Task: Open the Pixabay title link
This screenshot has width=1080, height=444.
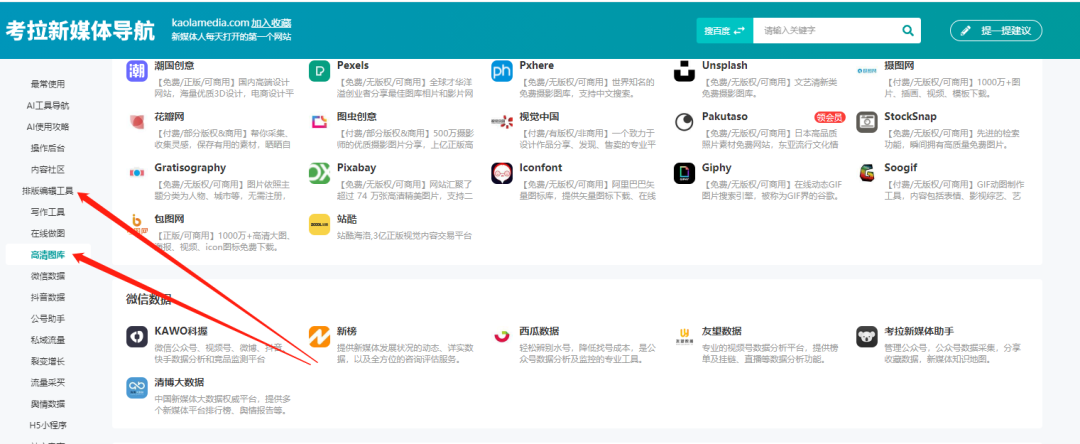Action: click(355, 167)
